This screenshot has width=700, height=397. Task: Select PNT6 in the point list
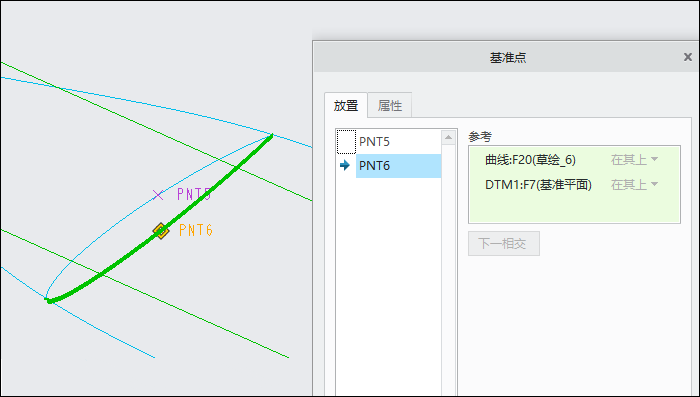tap(398, 166)
